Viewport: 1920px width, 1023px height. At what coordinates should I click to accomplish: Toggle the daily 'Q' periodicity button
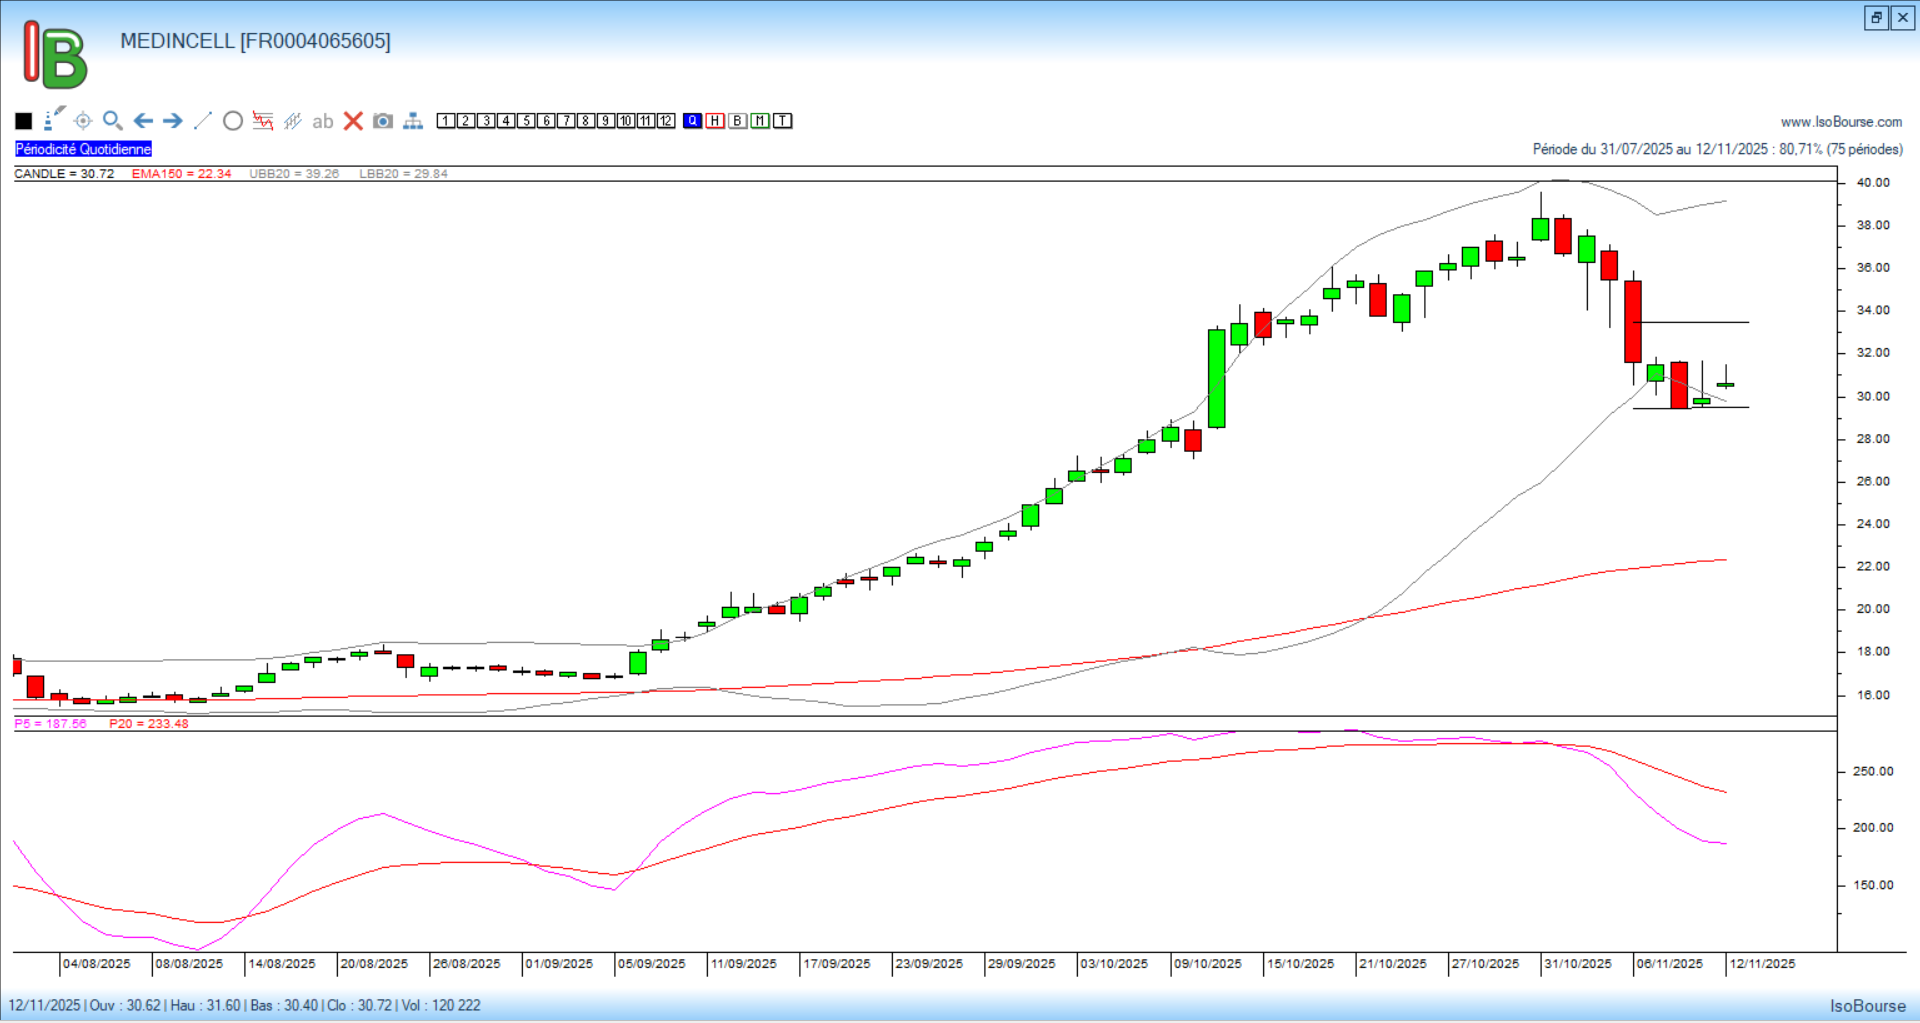(x=693, y=121)
